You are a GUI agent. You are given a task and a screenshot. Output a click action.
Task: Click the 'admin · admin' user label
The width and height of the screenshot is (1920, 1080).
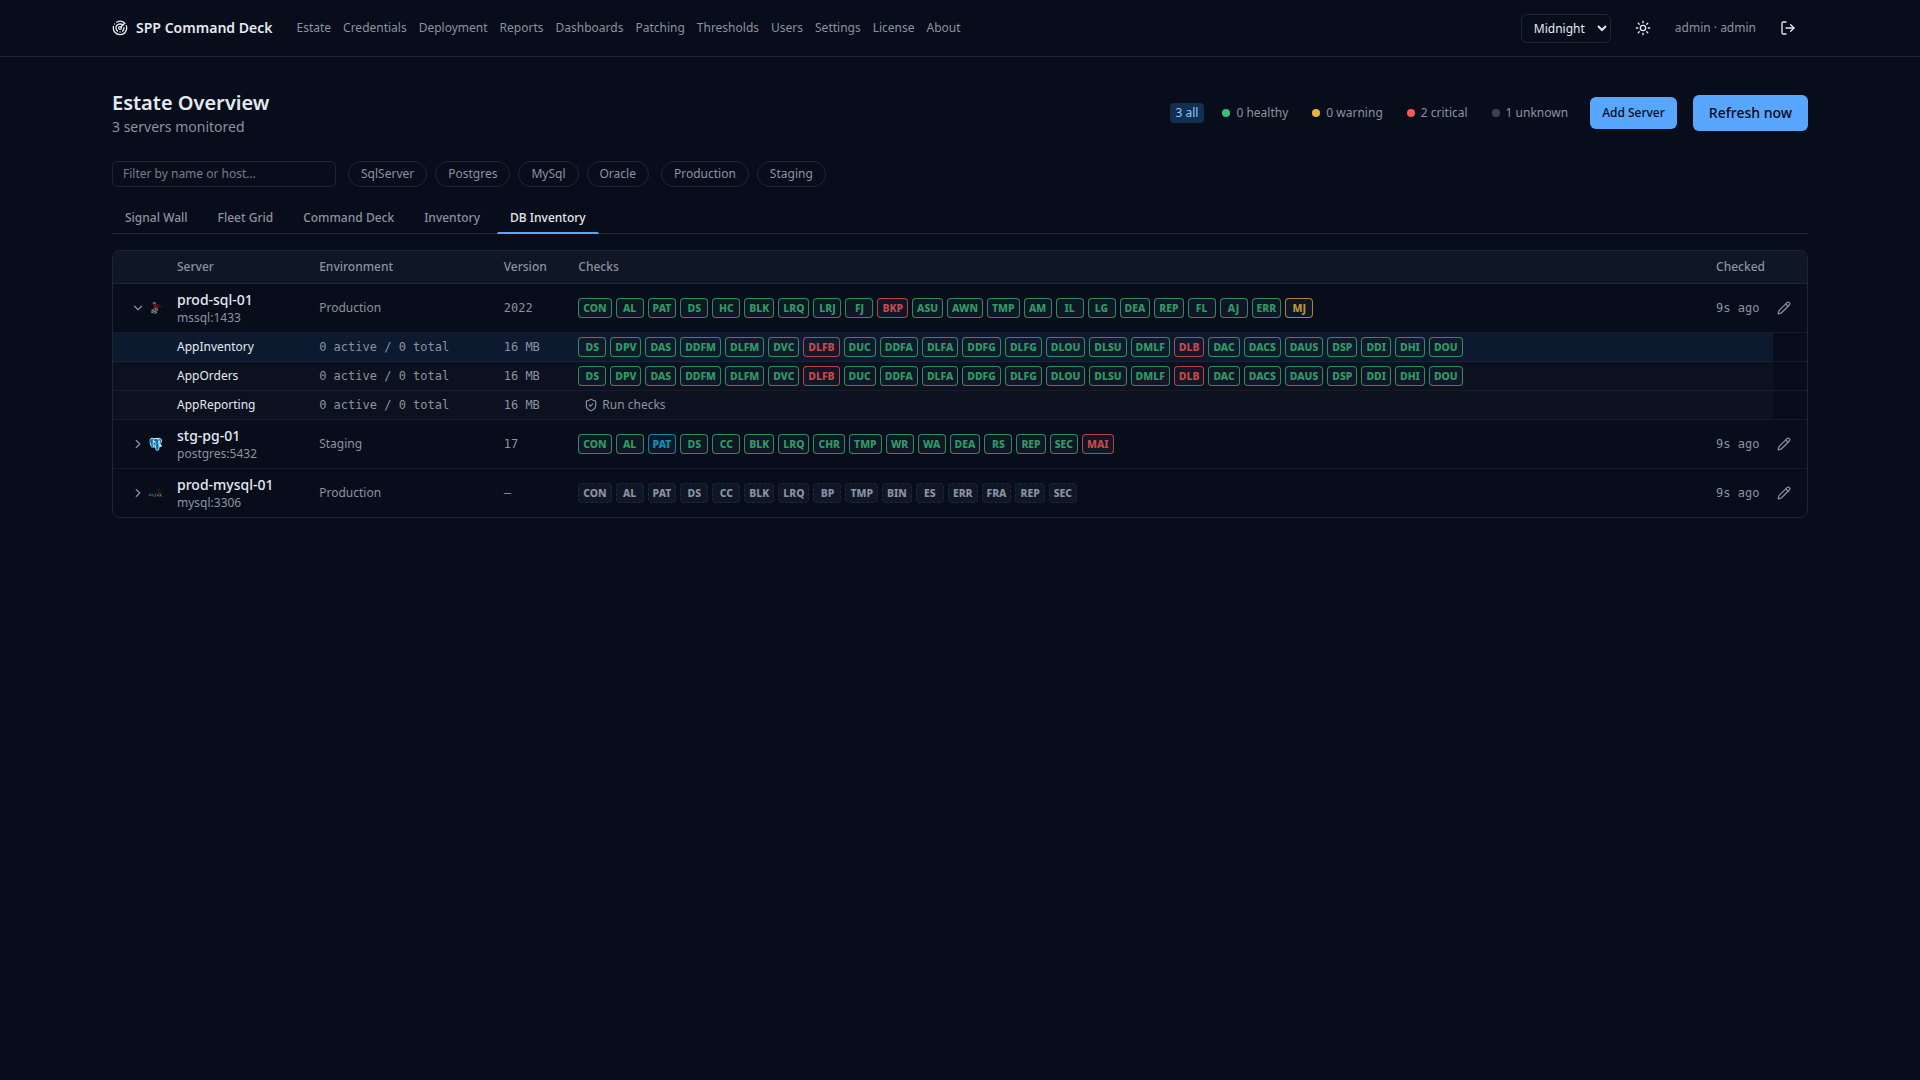coord(1715,28)
